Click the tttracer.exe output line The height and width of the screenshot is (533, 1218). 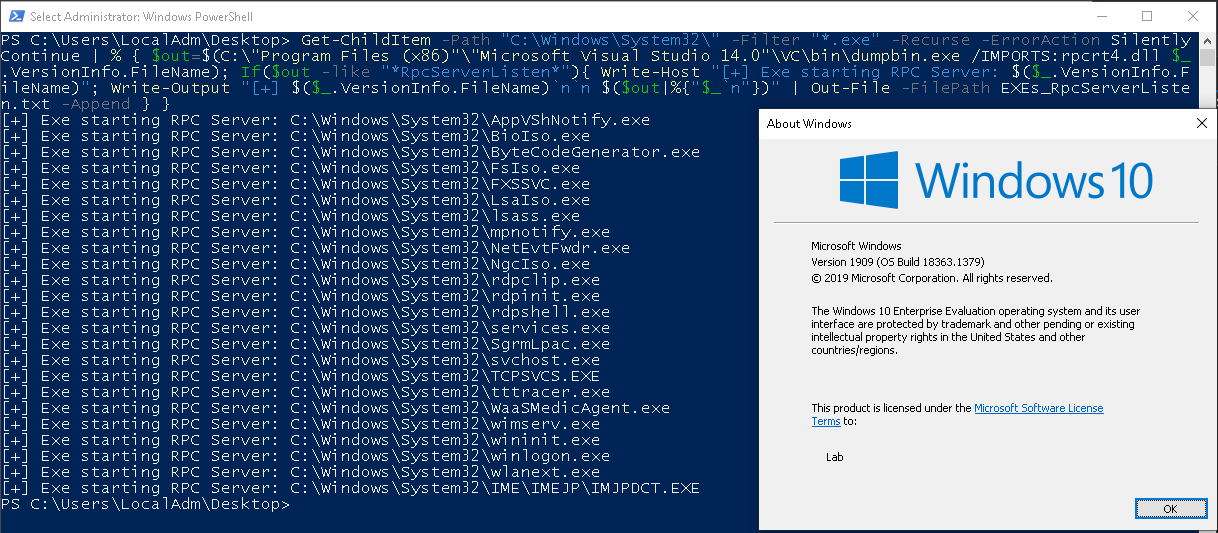306,392
